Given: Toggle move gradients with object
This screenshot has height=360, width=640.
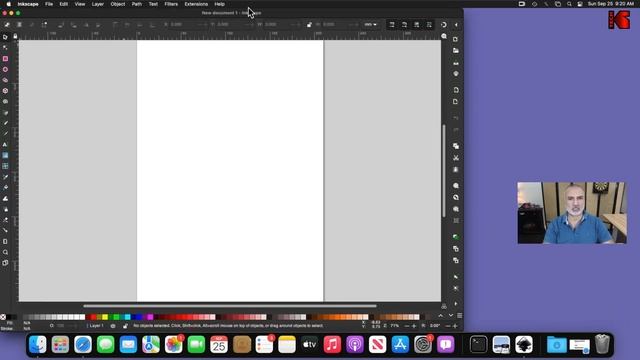Looking at the screenshot, I should pyautogui.click(x=417, y=24).
